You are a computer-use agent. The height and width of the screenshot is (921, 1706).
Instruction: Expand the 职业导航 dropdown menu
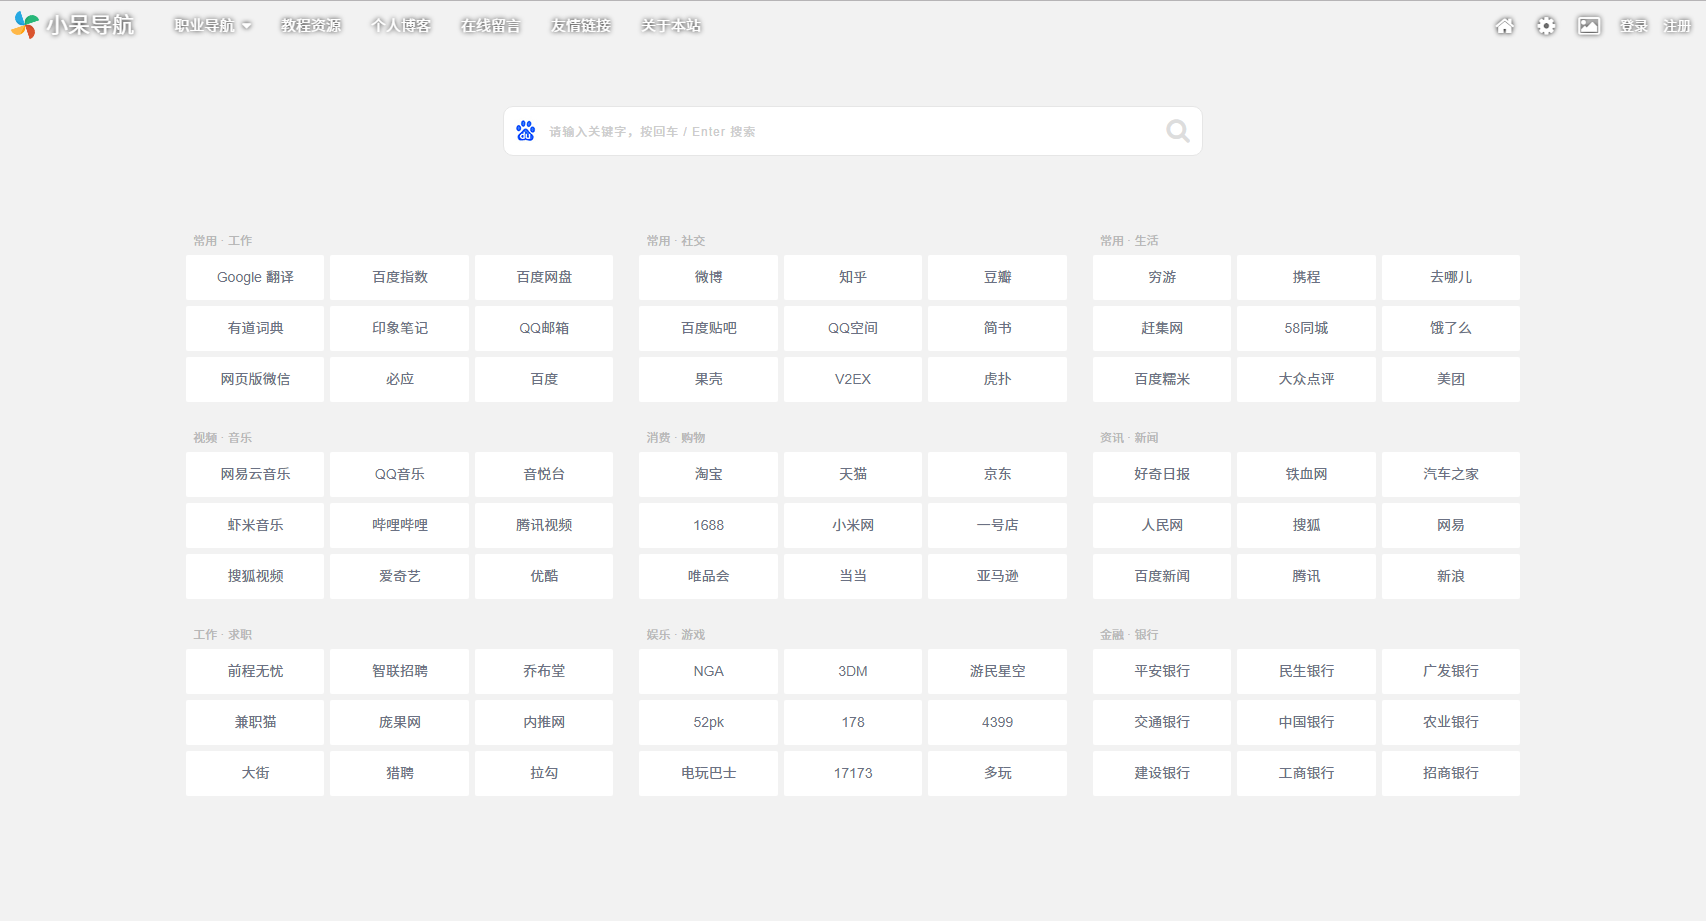coord(213,26)
